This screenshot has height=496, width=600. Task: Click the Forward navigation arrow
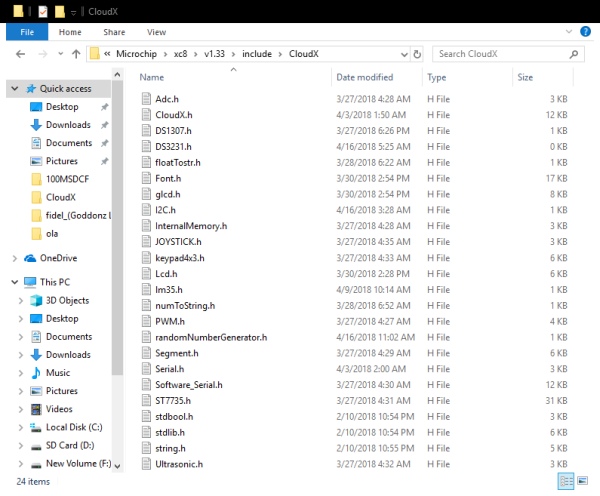[x=42, y=54]
